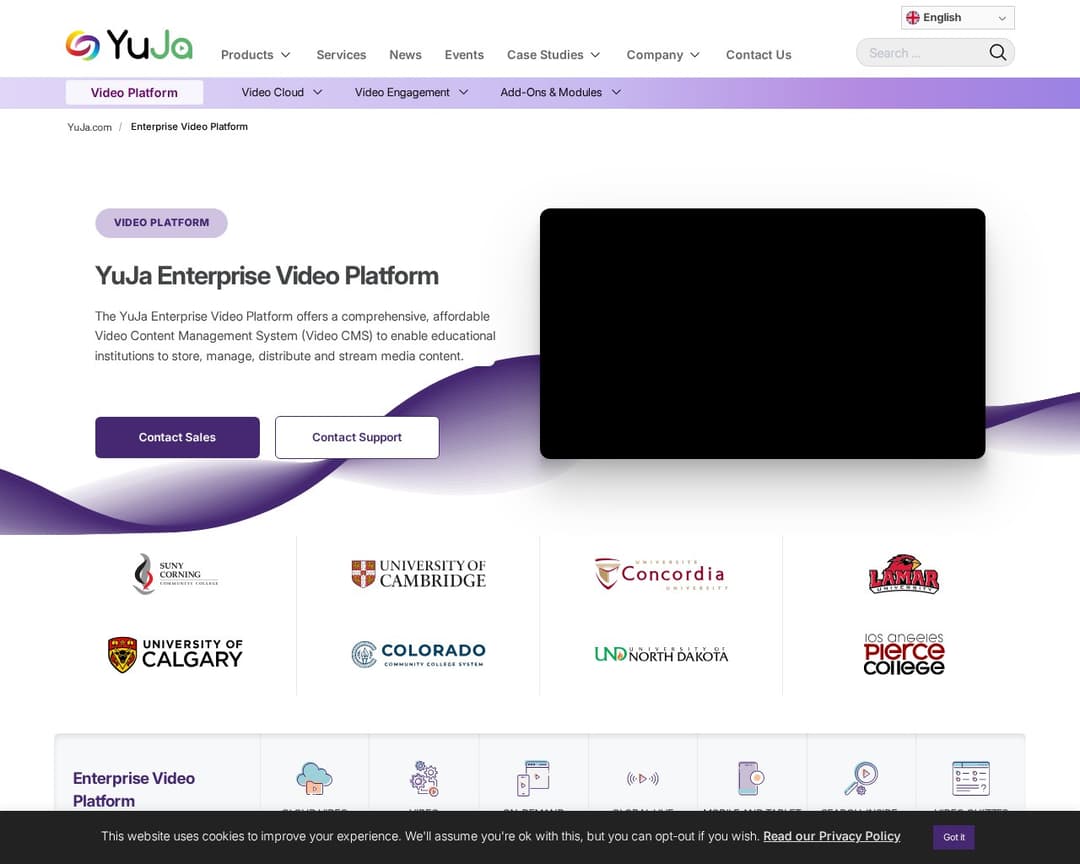Click the University of North Dakota logo
The image size is (1080, 864).
pyautogui.click(x=661, y=655)
